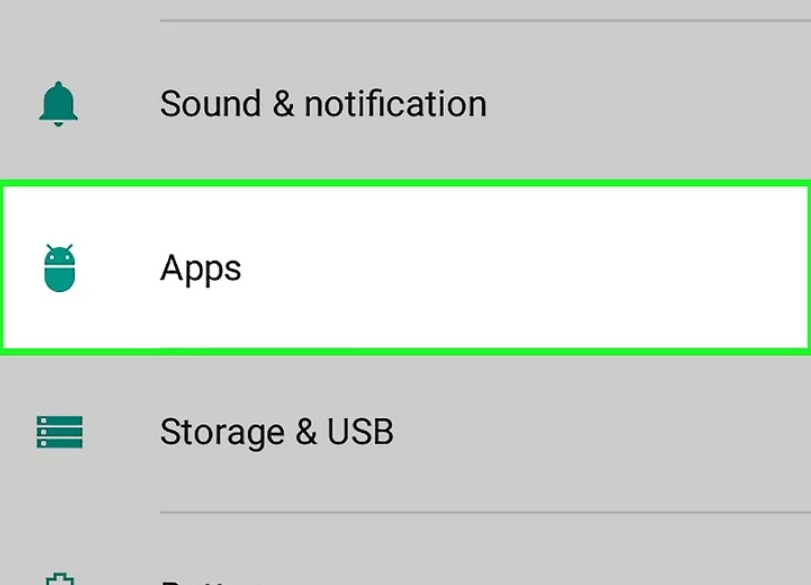Click the Android robot Apps icon

pos(59,268)
